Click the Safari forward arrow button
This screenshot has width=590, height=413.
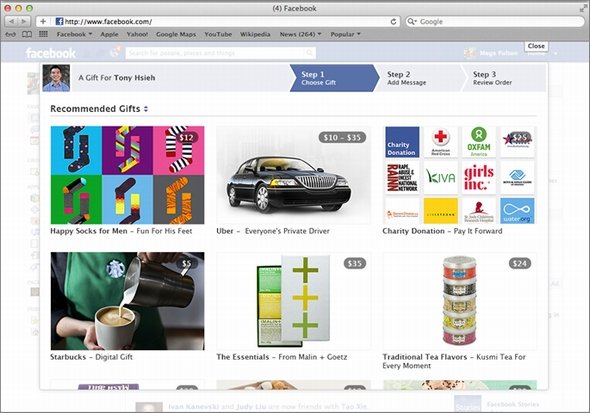(24, 21)
